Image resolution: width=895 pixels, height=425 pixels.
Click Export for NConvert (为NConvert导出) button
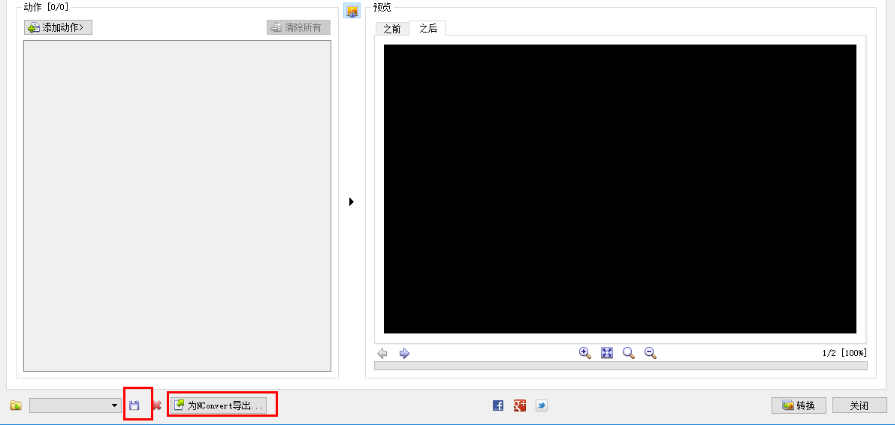[219, 406]
